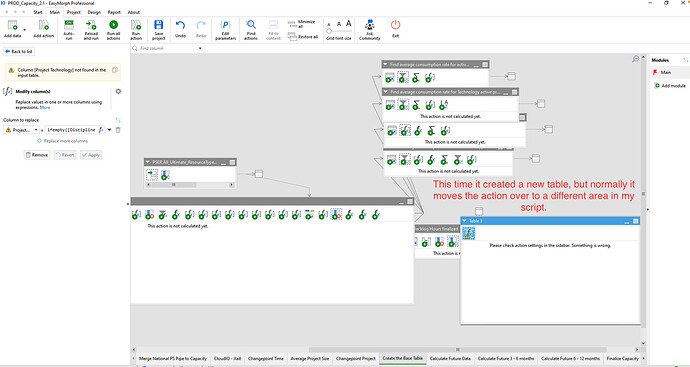Adjust the Grid font size slider
Viewport: 690px width, 367px height.
339,31
